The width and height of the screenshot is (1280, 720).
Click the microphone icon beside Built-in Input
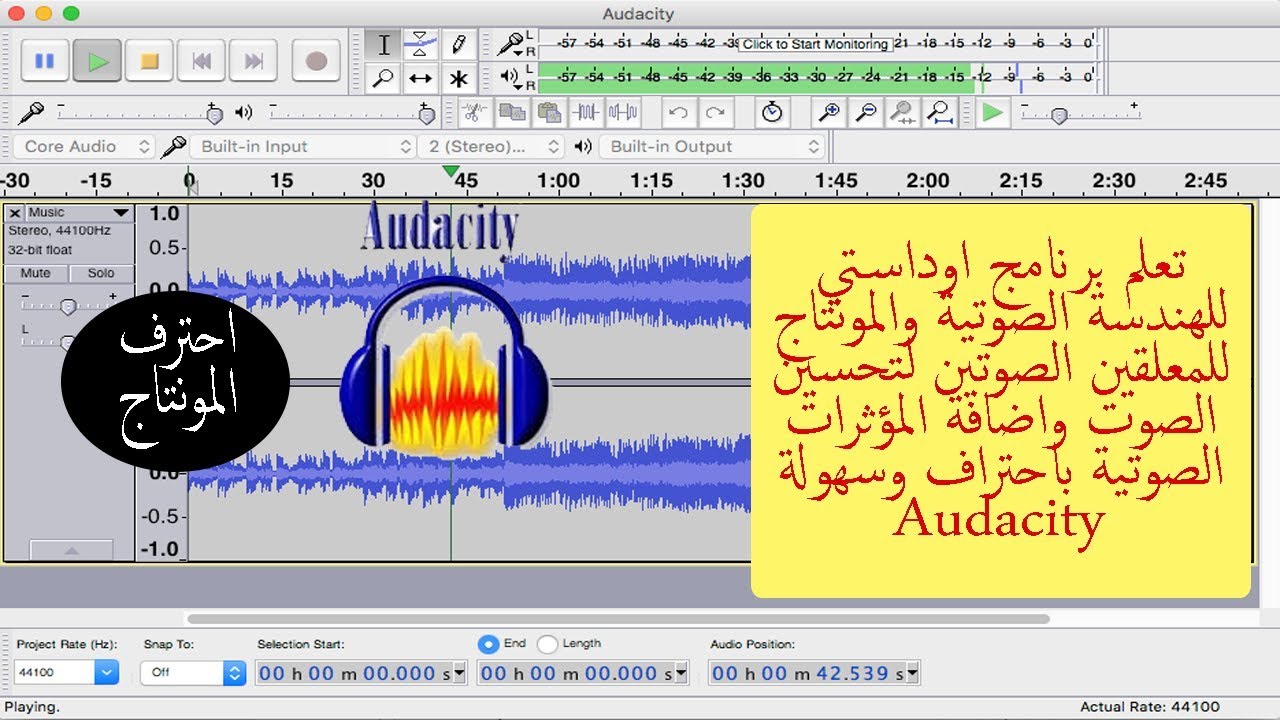coord(174,146)
